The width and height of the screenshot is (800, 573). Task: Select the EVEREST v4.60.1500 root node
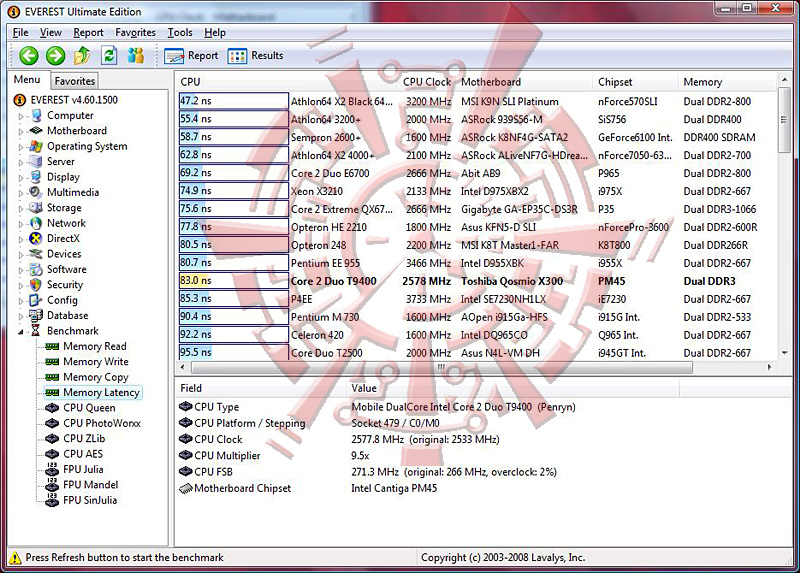[74, 100]
